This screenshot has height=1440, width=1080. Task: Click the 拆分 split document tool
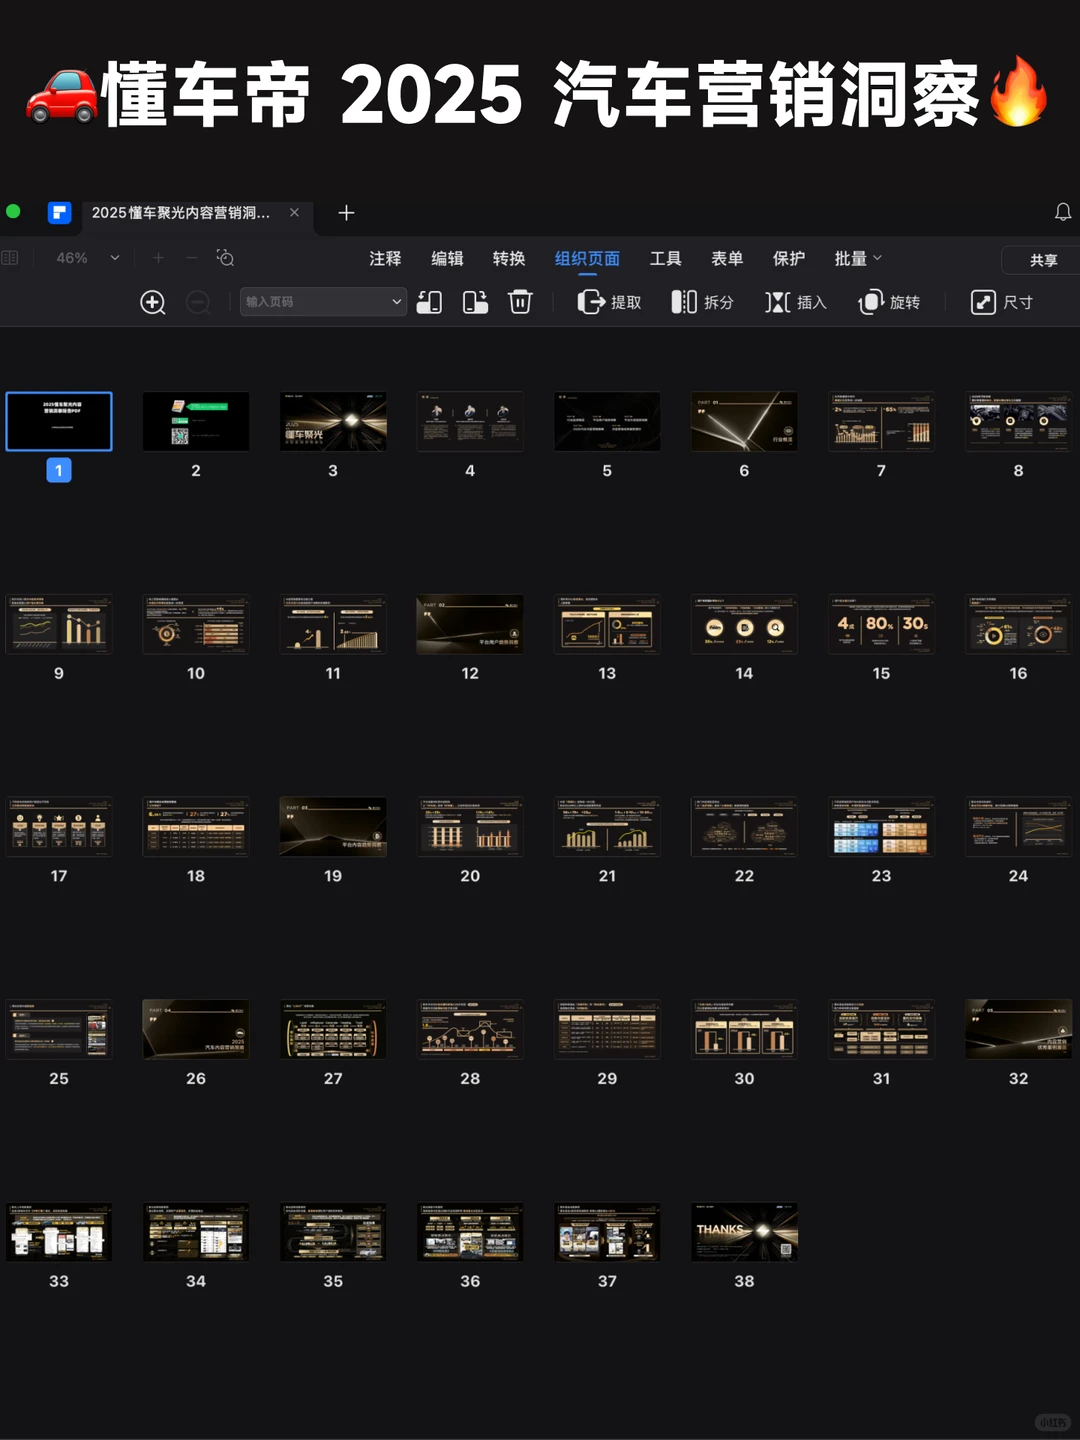(x=703, y=302)
